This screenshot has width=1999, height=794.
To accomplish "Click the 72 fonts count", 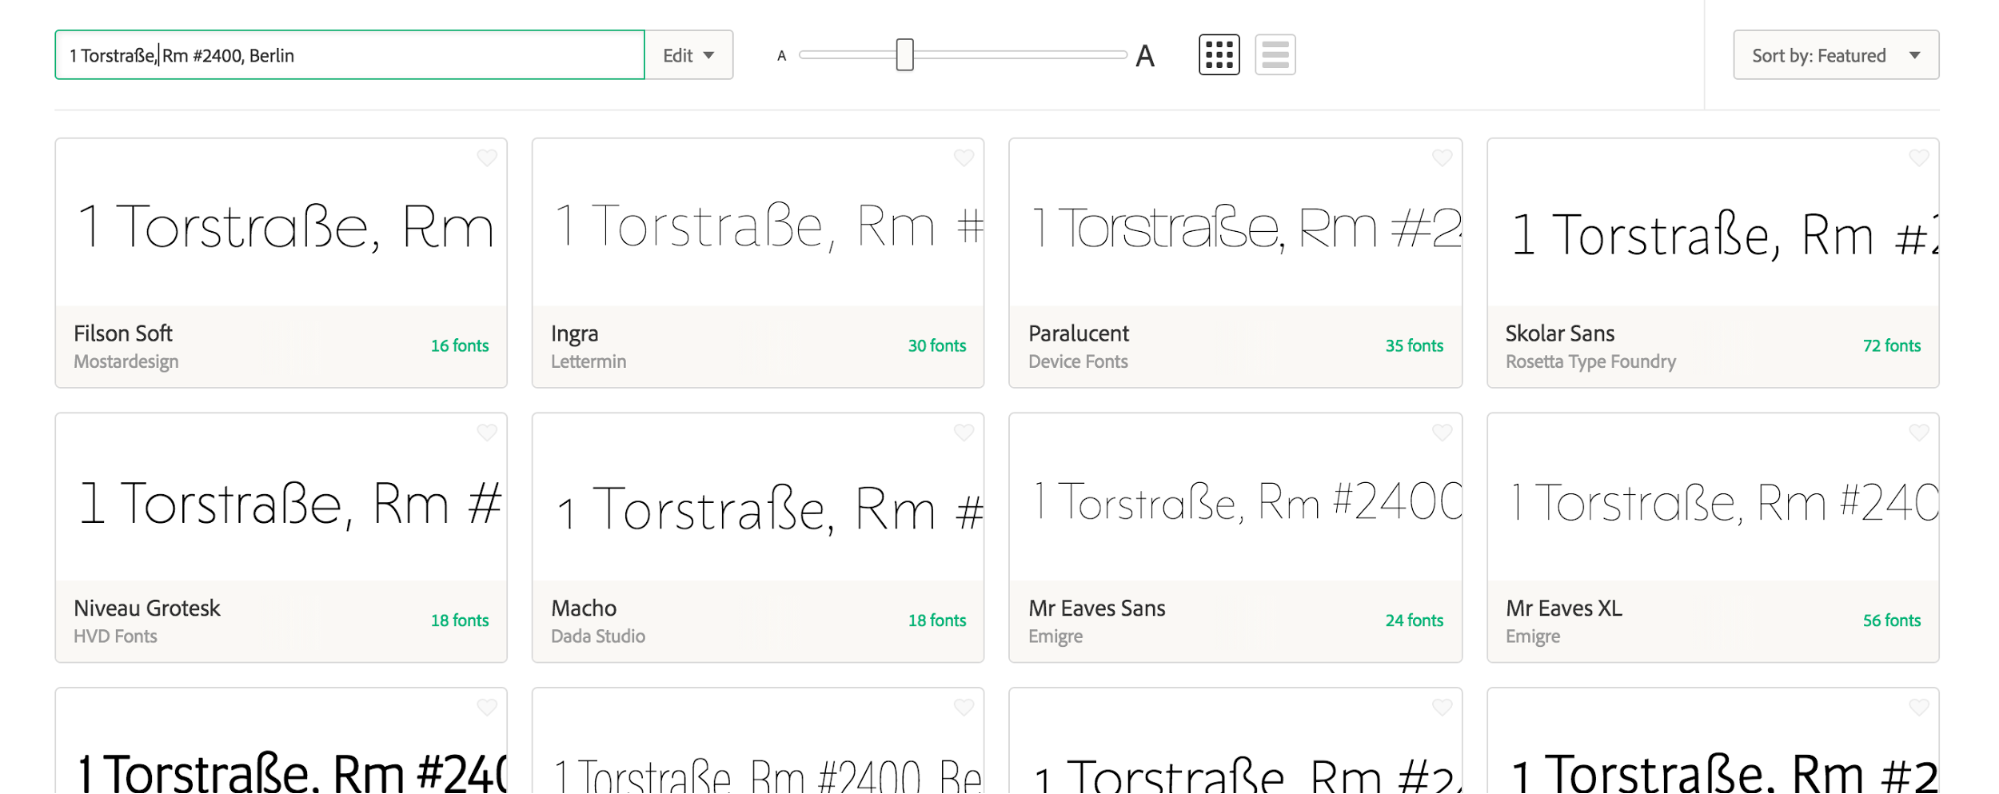I will pos(1892,346).
